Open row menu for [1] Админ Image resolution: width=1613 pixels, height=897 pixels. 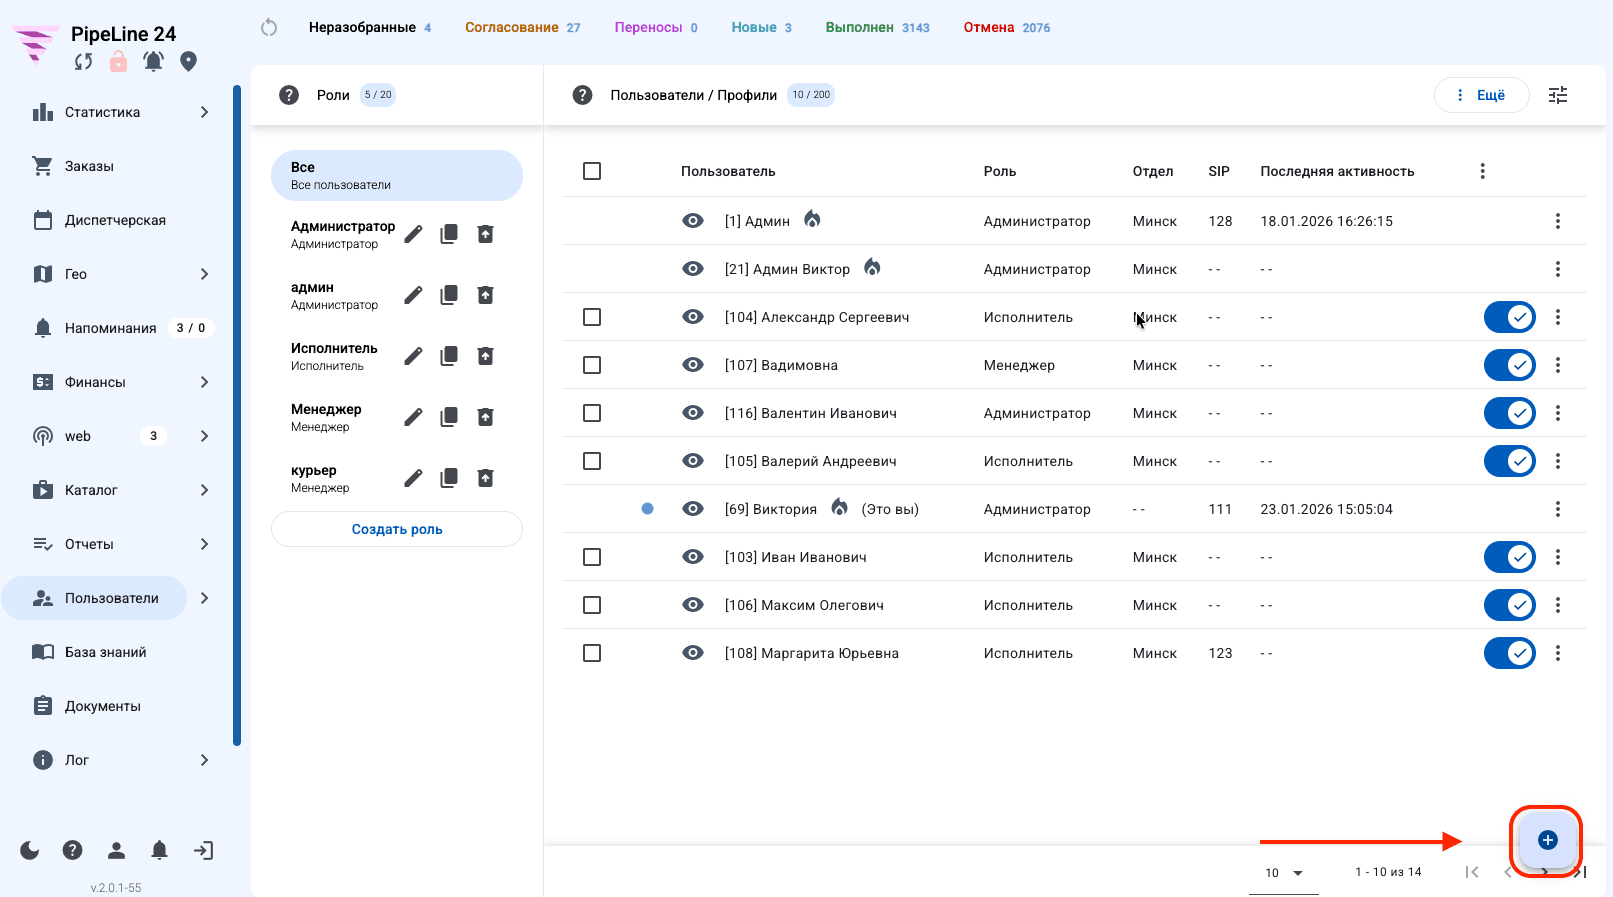click(x=1557, y=221)
